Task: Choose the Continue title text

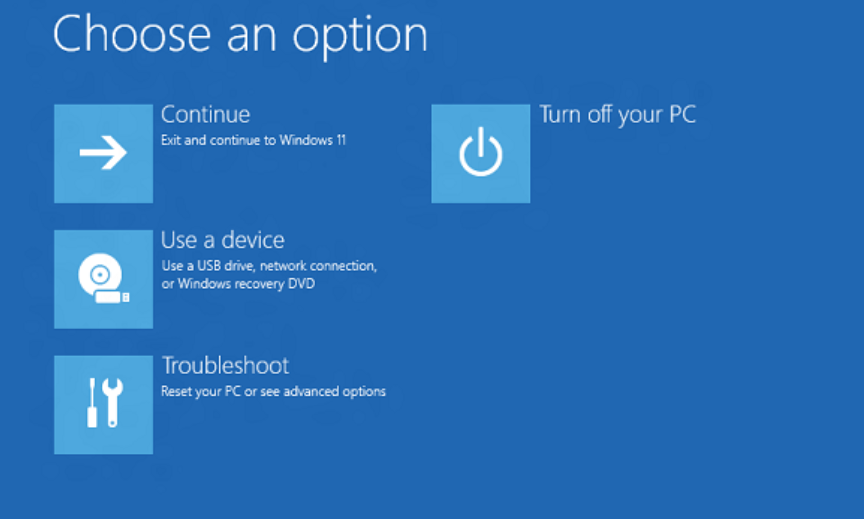Action: coord(205,114)
